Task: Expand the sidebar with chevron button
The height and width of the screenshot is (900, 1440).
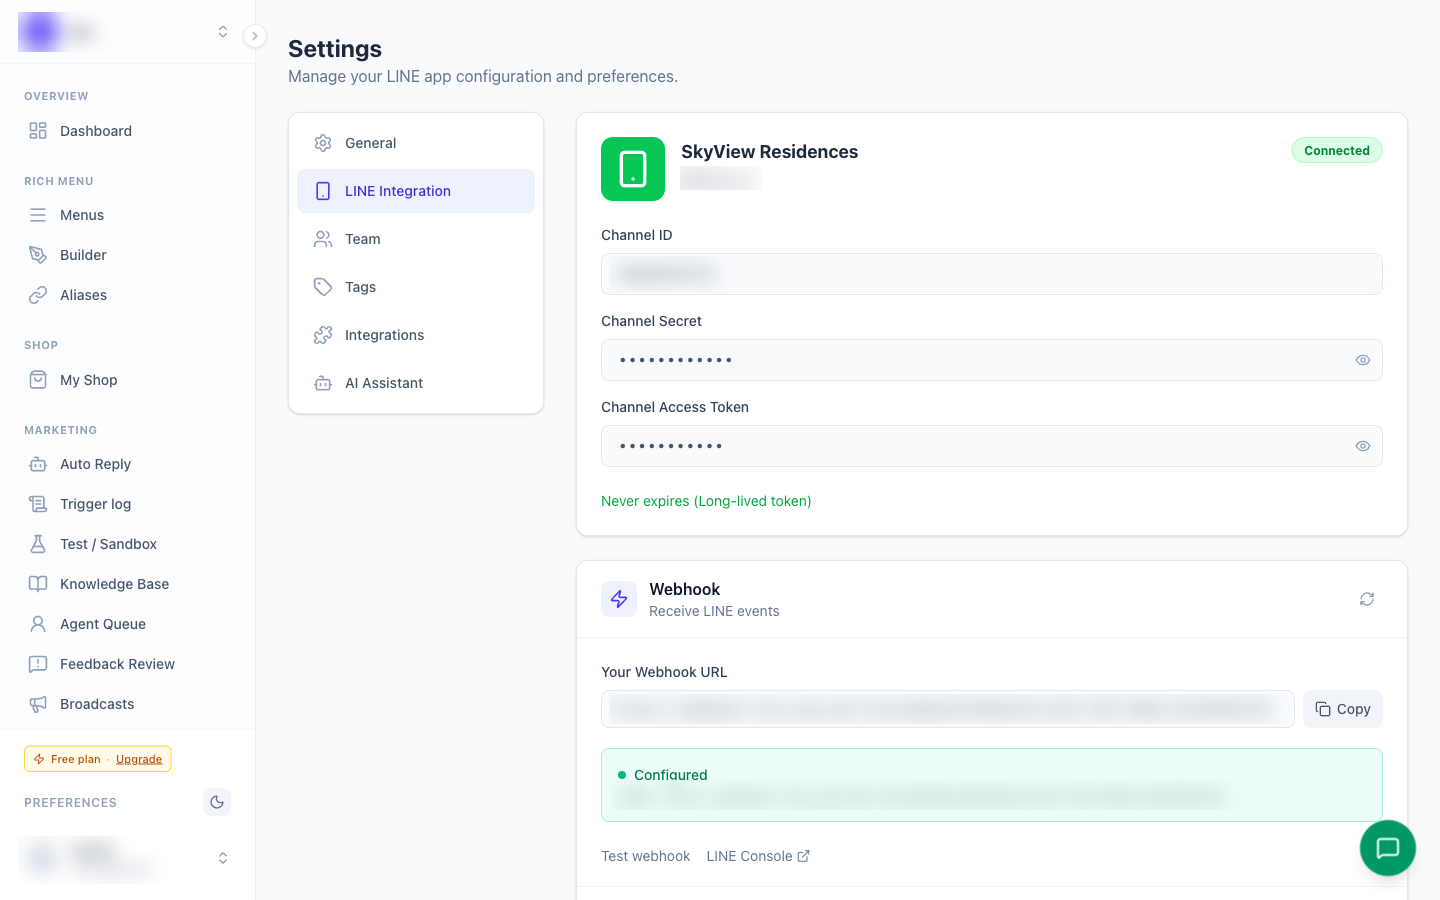Action: (x=255, y=36)
